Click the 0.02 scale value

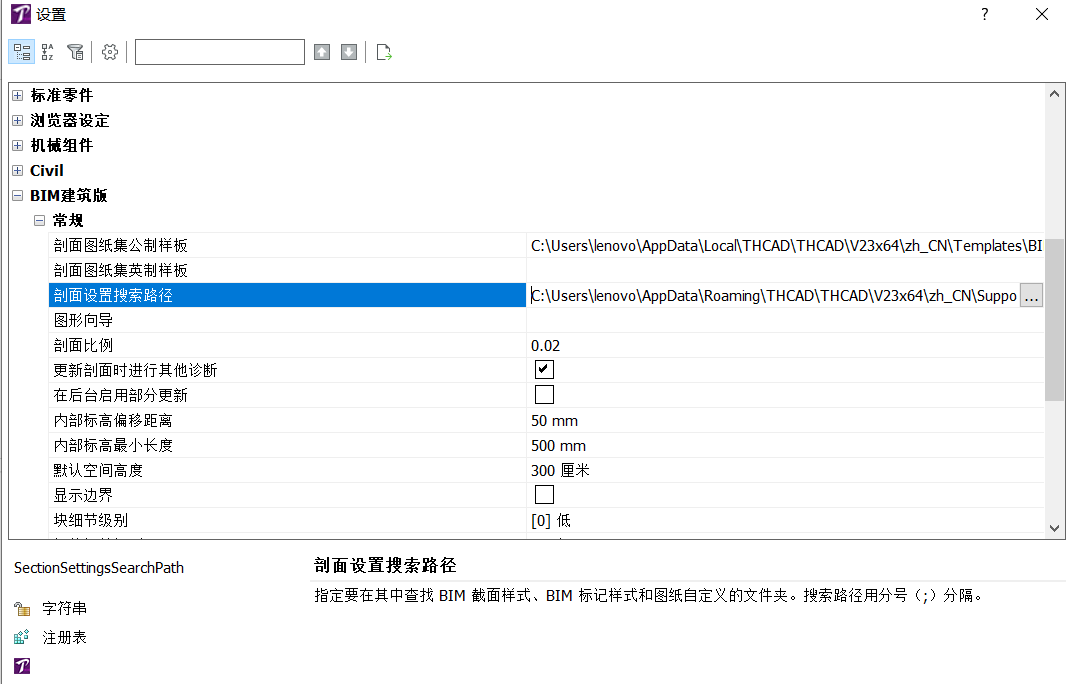[x=546, y=345]
